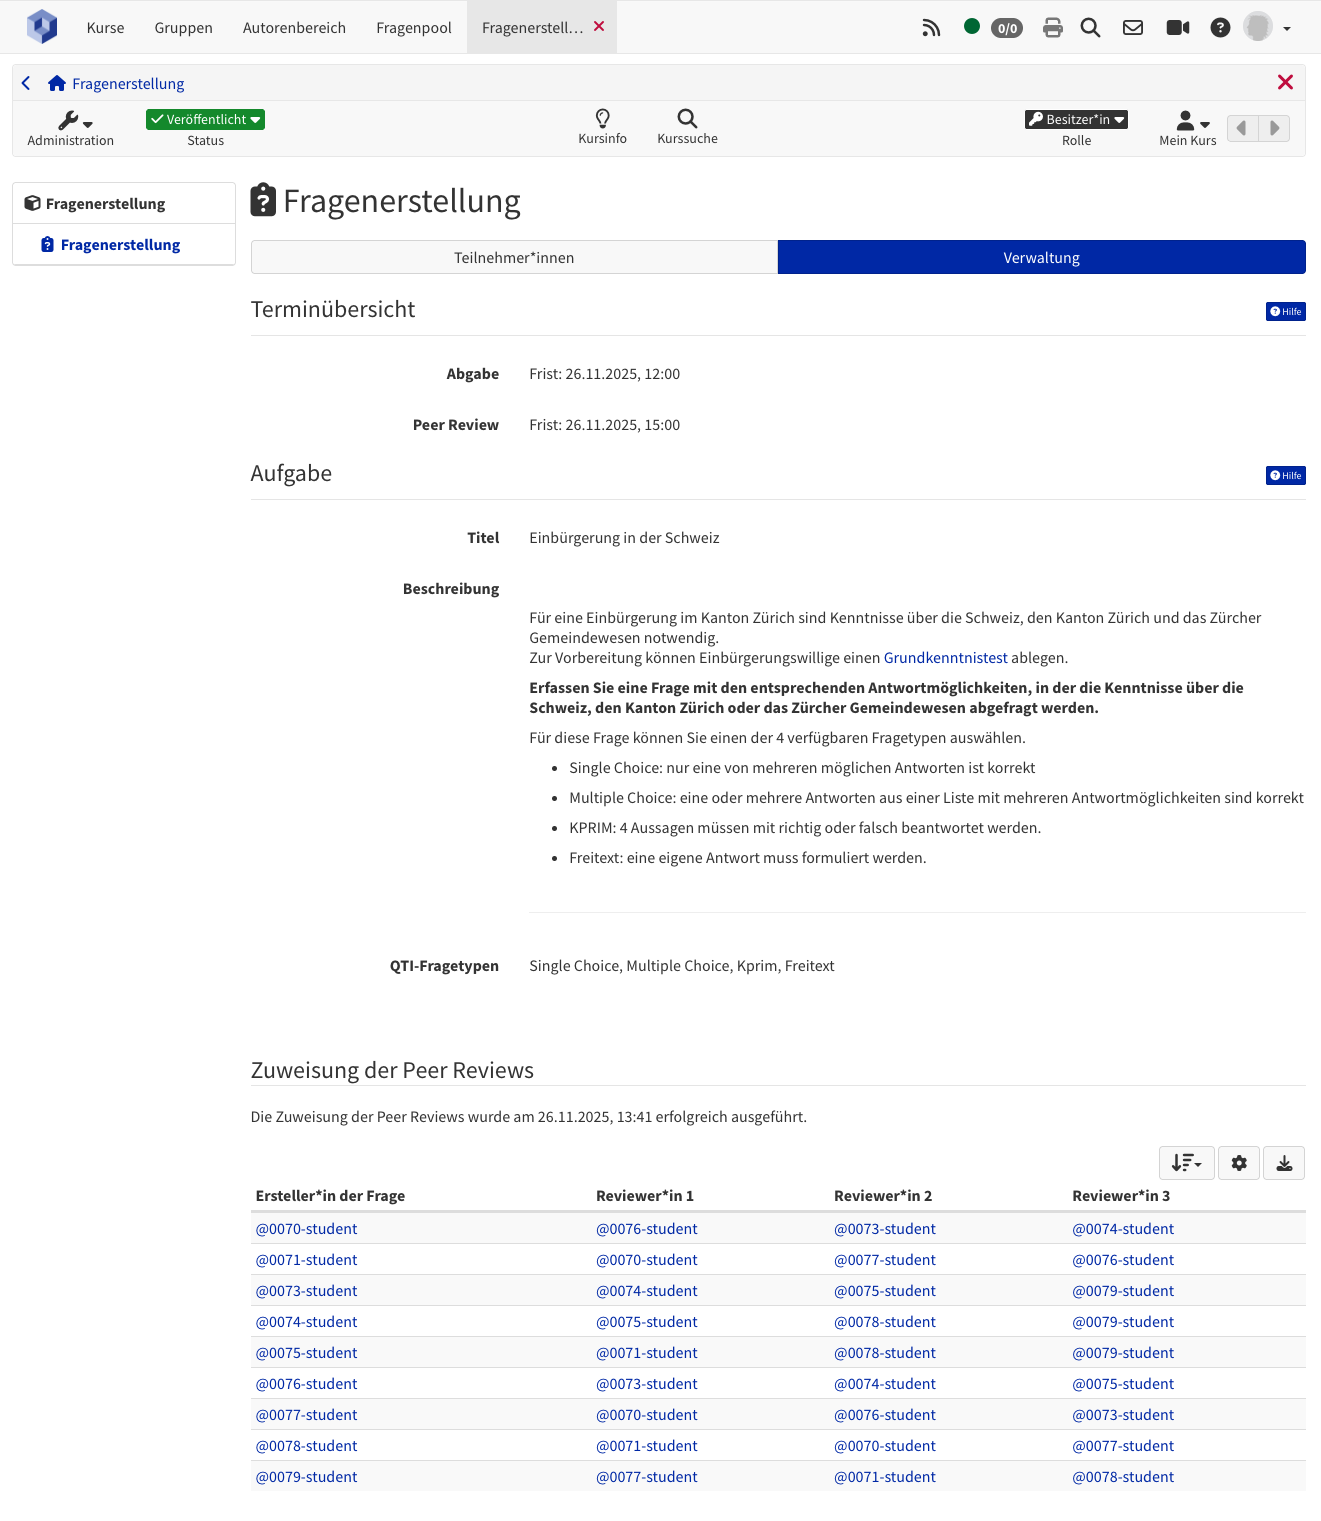
Task: Click the Hilfe button beside Terminübersicht
Action: pos(1285,312)
